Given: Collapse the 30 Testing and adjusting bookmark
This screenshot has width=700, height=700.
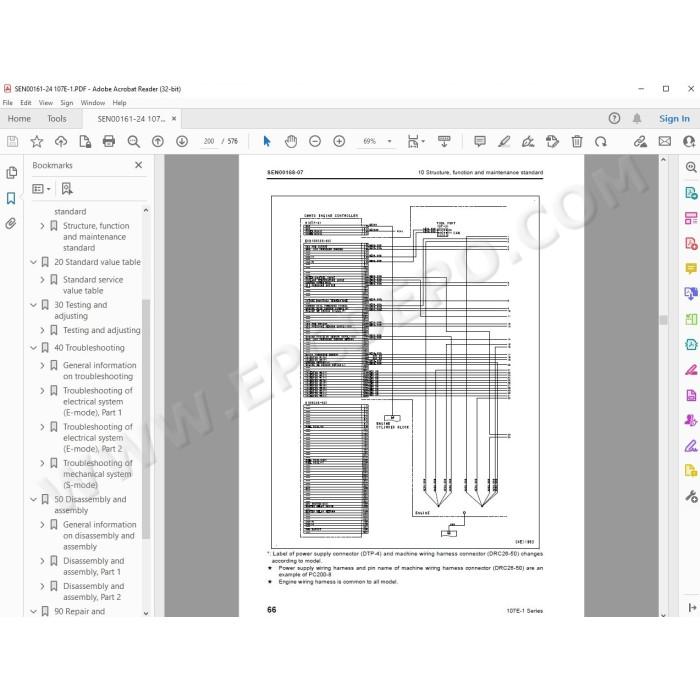Looking at the screenshot, I should [x=33, y=305].
